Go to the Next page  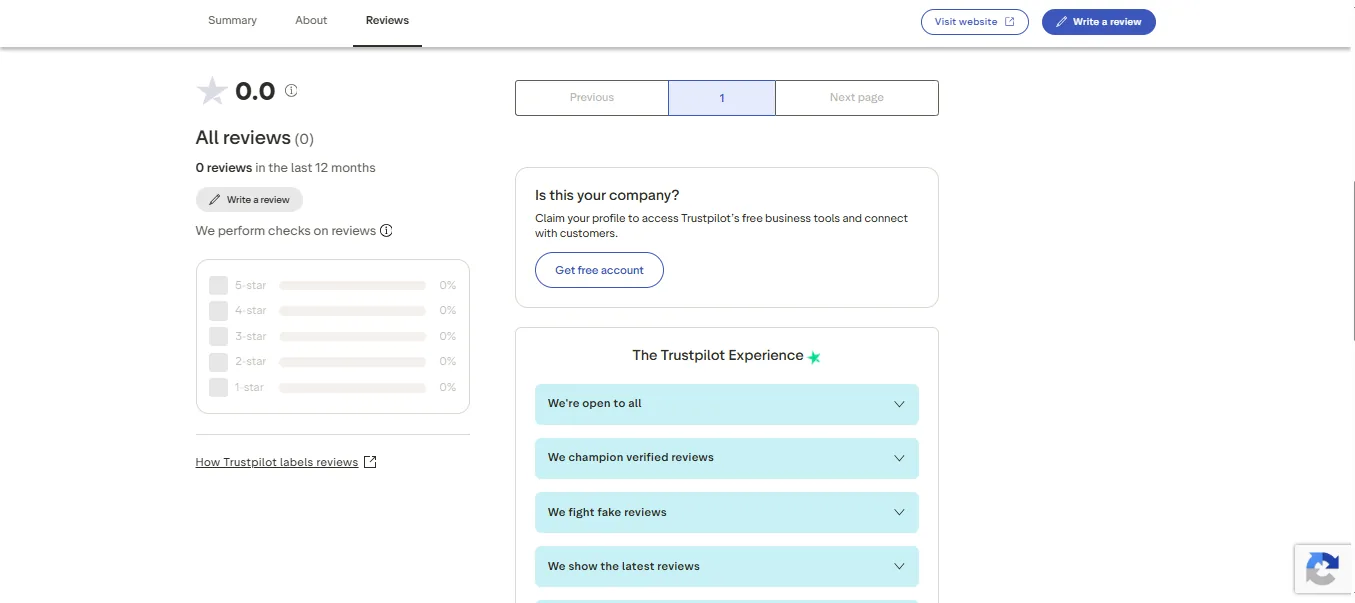point(857,98)
